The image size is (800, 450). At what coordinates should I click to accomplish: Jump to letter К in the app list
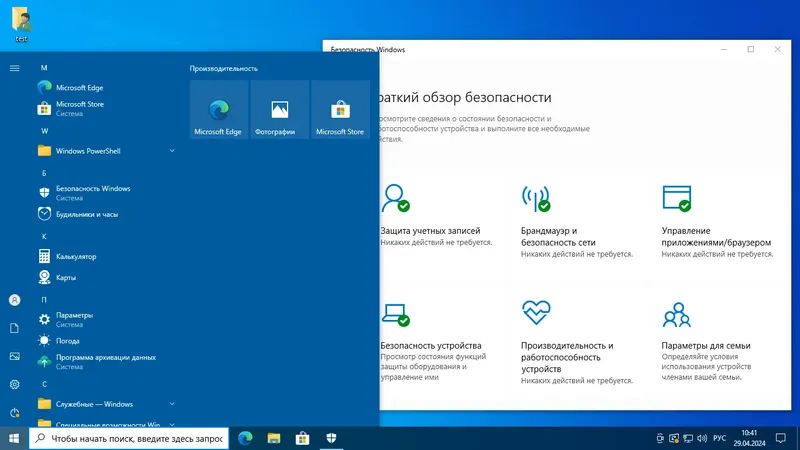(44, 236)
